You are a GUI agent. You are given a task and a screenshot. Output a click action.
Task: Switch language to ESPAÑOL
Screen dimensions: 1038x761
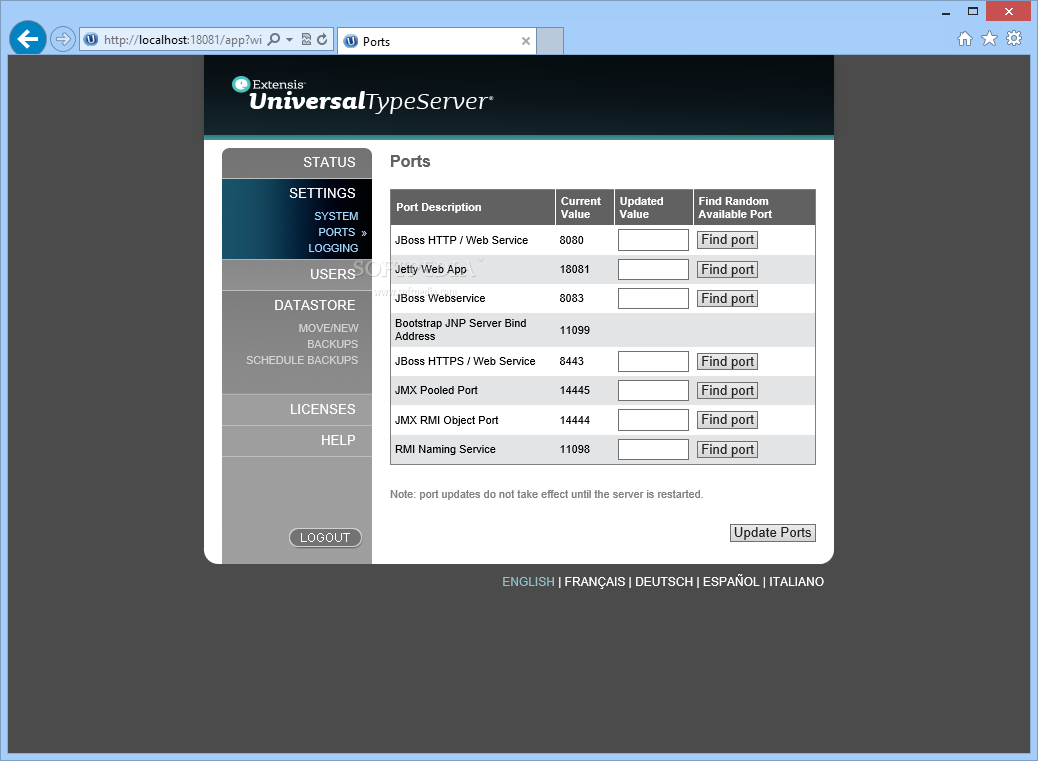point(731,582)
